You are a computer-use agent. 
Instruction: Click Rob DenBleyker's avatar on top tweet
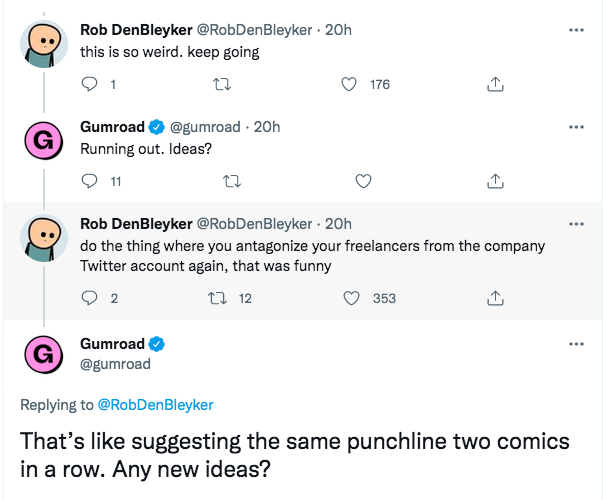click(x=42, y=43)
